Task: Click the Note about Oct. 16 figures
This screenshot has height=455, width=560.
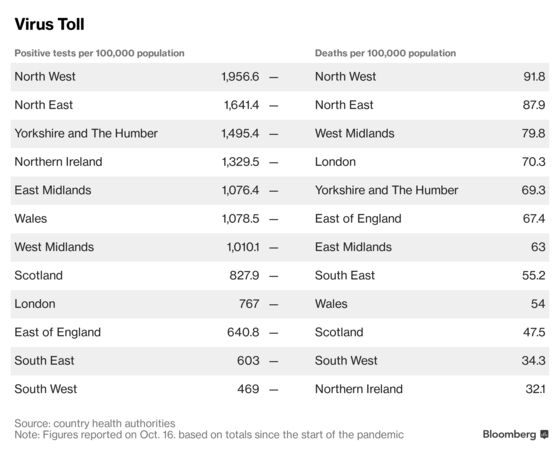Action: click(x=209, y=435)
